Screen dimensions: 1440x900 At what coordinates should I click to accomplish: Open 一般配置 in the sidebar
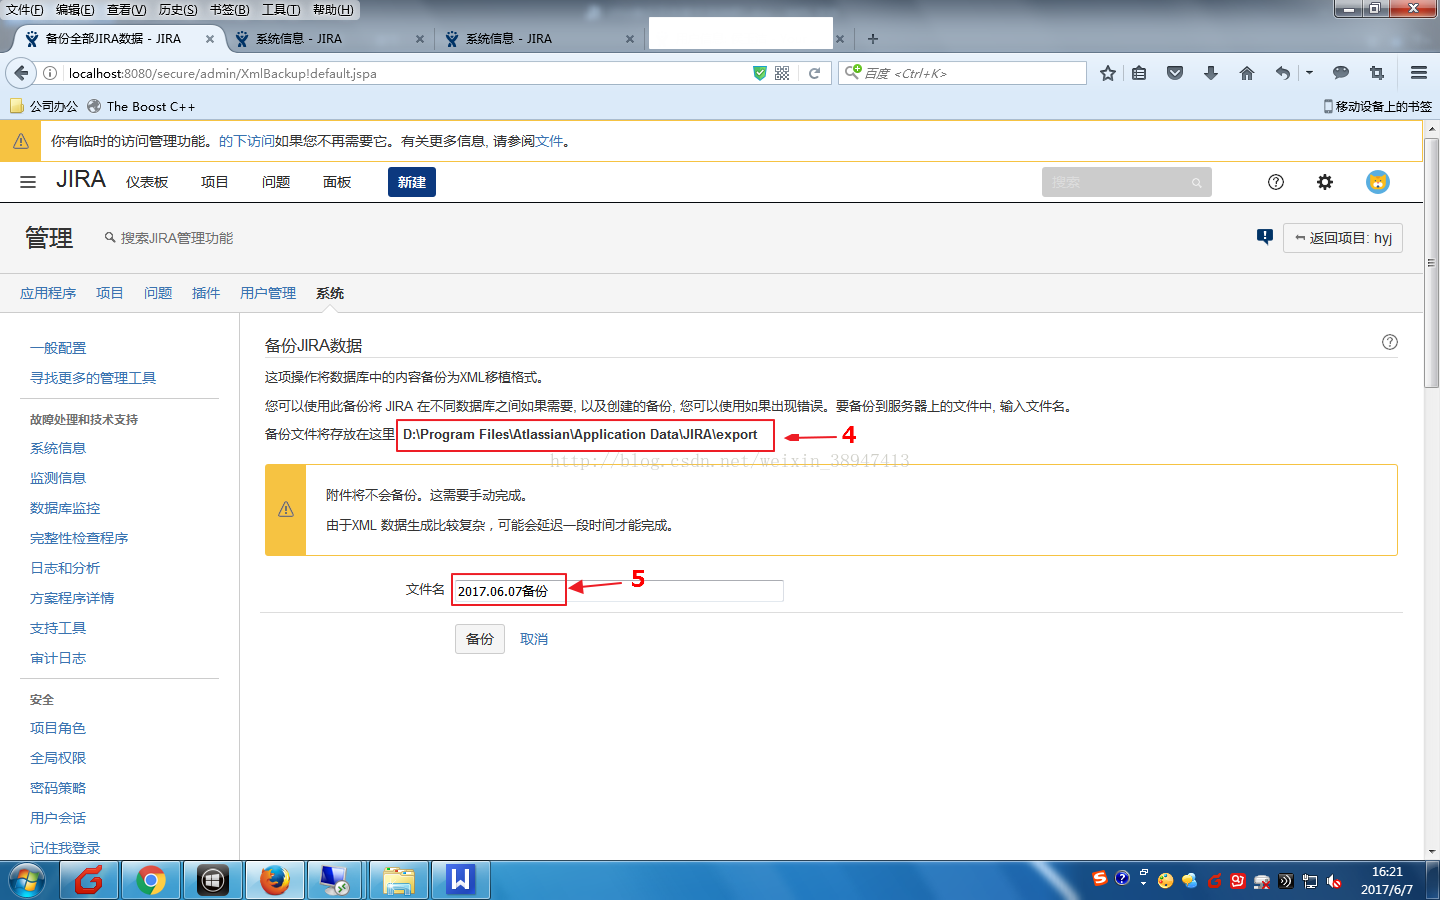pyautogui.click(x=58, y=348)
